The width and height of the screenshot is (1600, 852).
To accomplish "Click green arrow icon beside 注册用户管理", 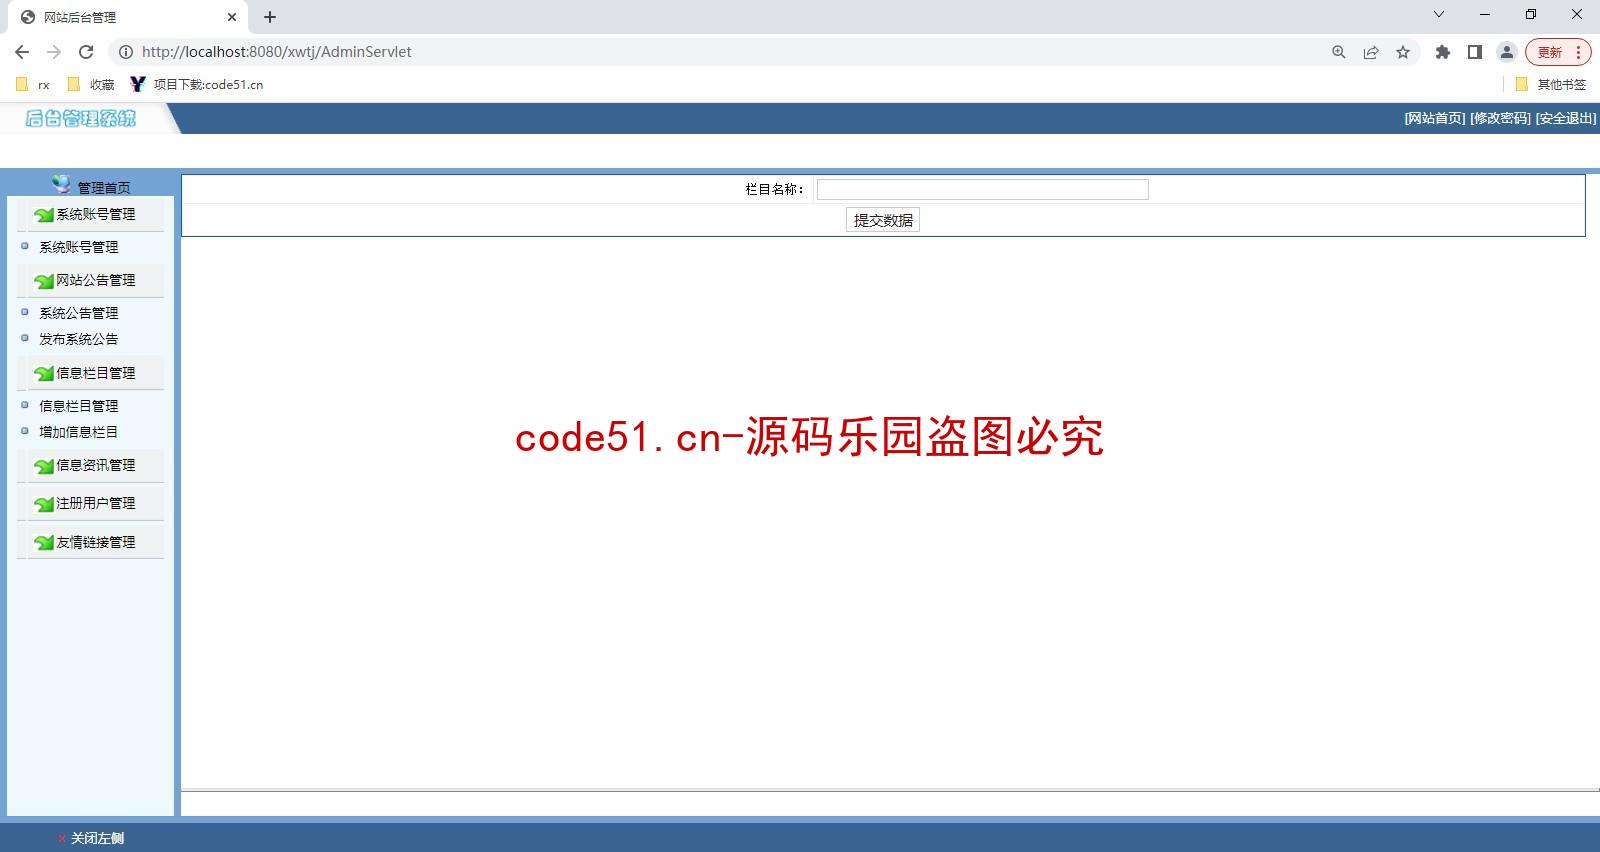I will tap(44, 504).
